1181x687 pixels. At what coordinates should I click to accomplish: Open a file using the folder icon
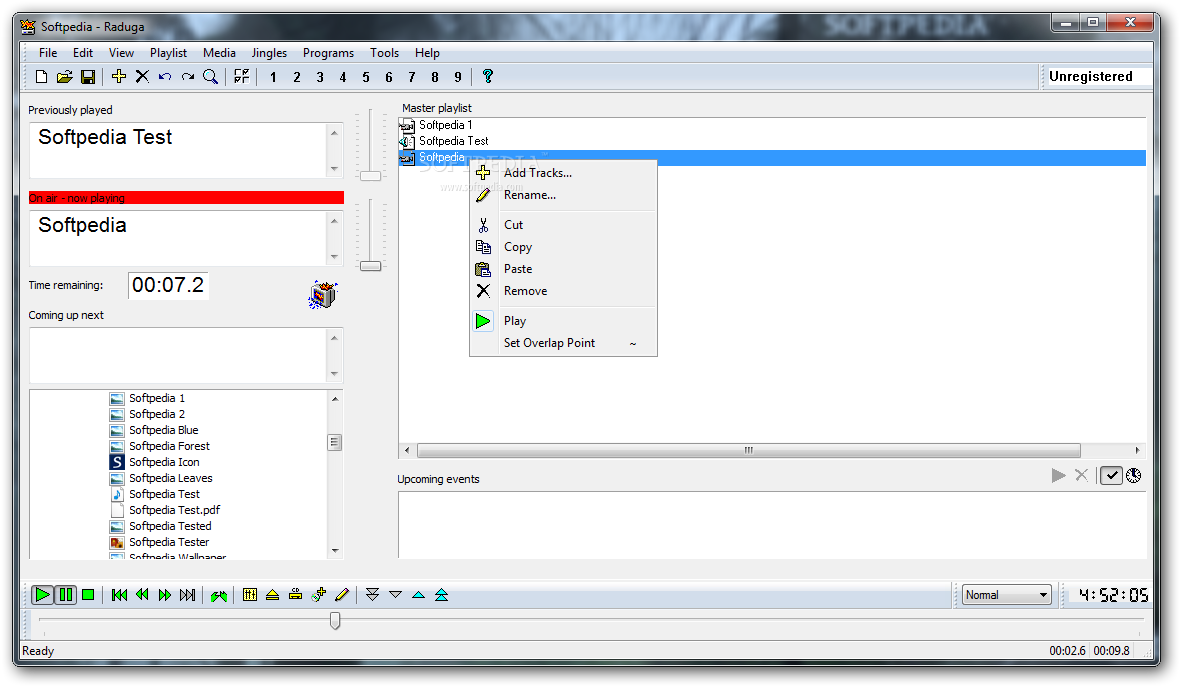coord(65,77)
